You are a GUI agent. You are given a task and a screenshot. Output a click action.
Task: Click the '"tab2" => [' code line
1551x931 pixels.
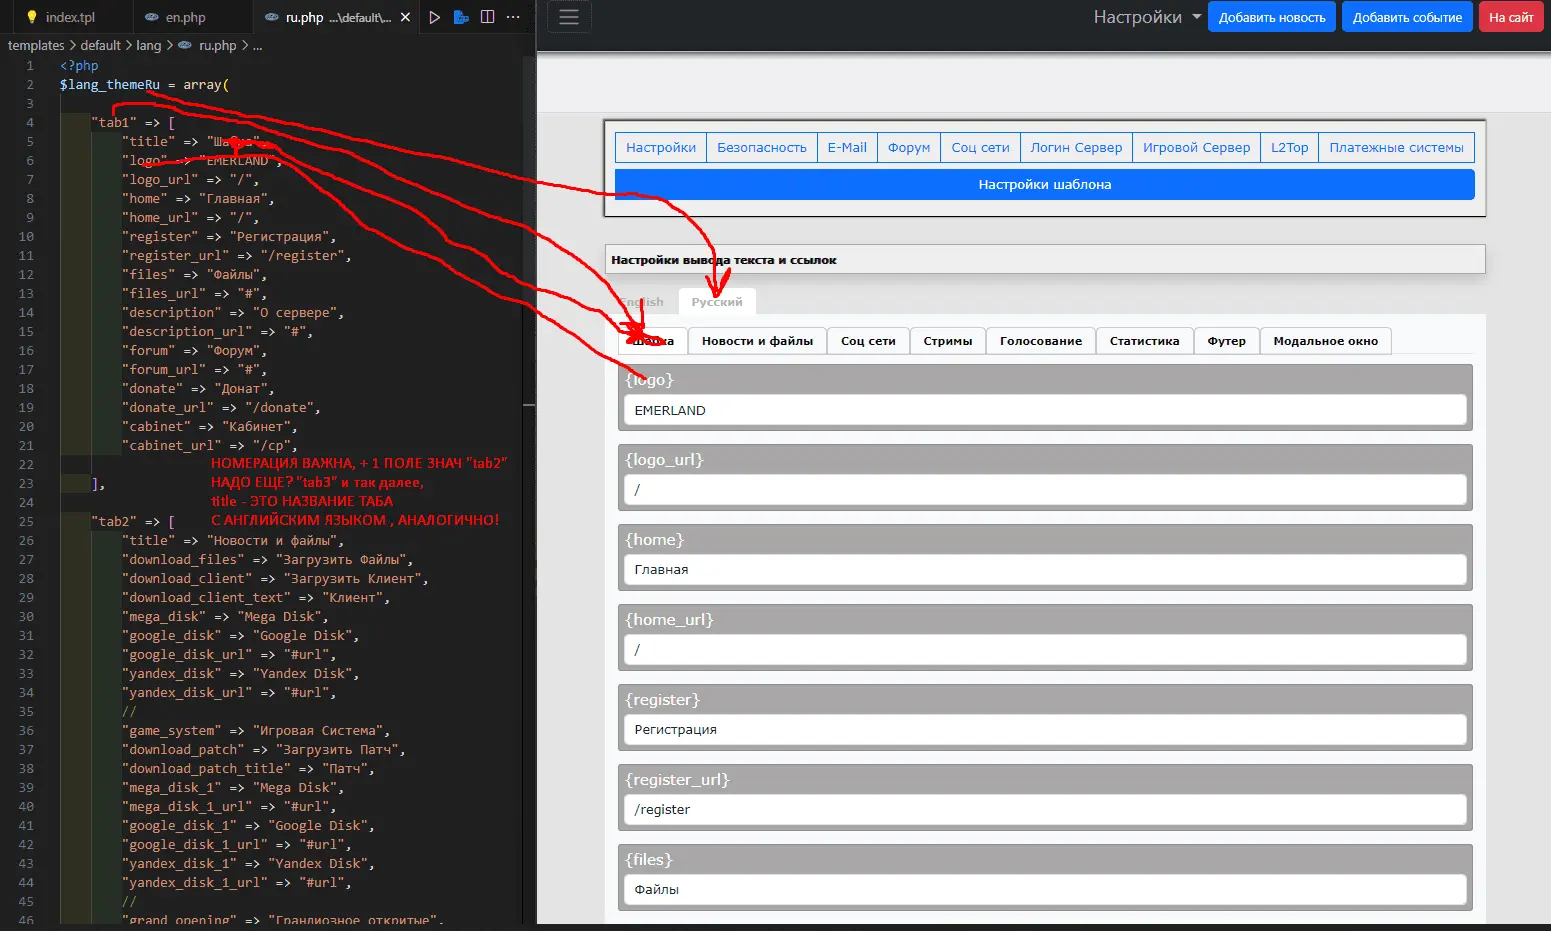[133, 522]
